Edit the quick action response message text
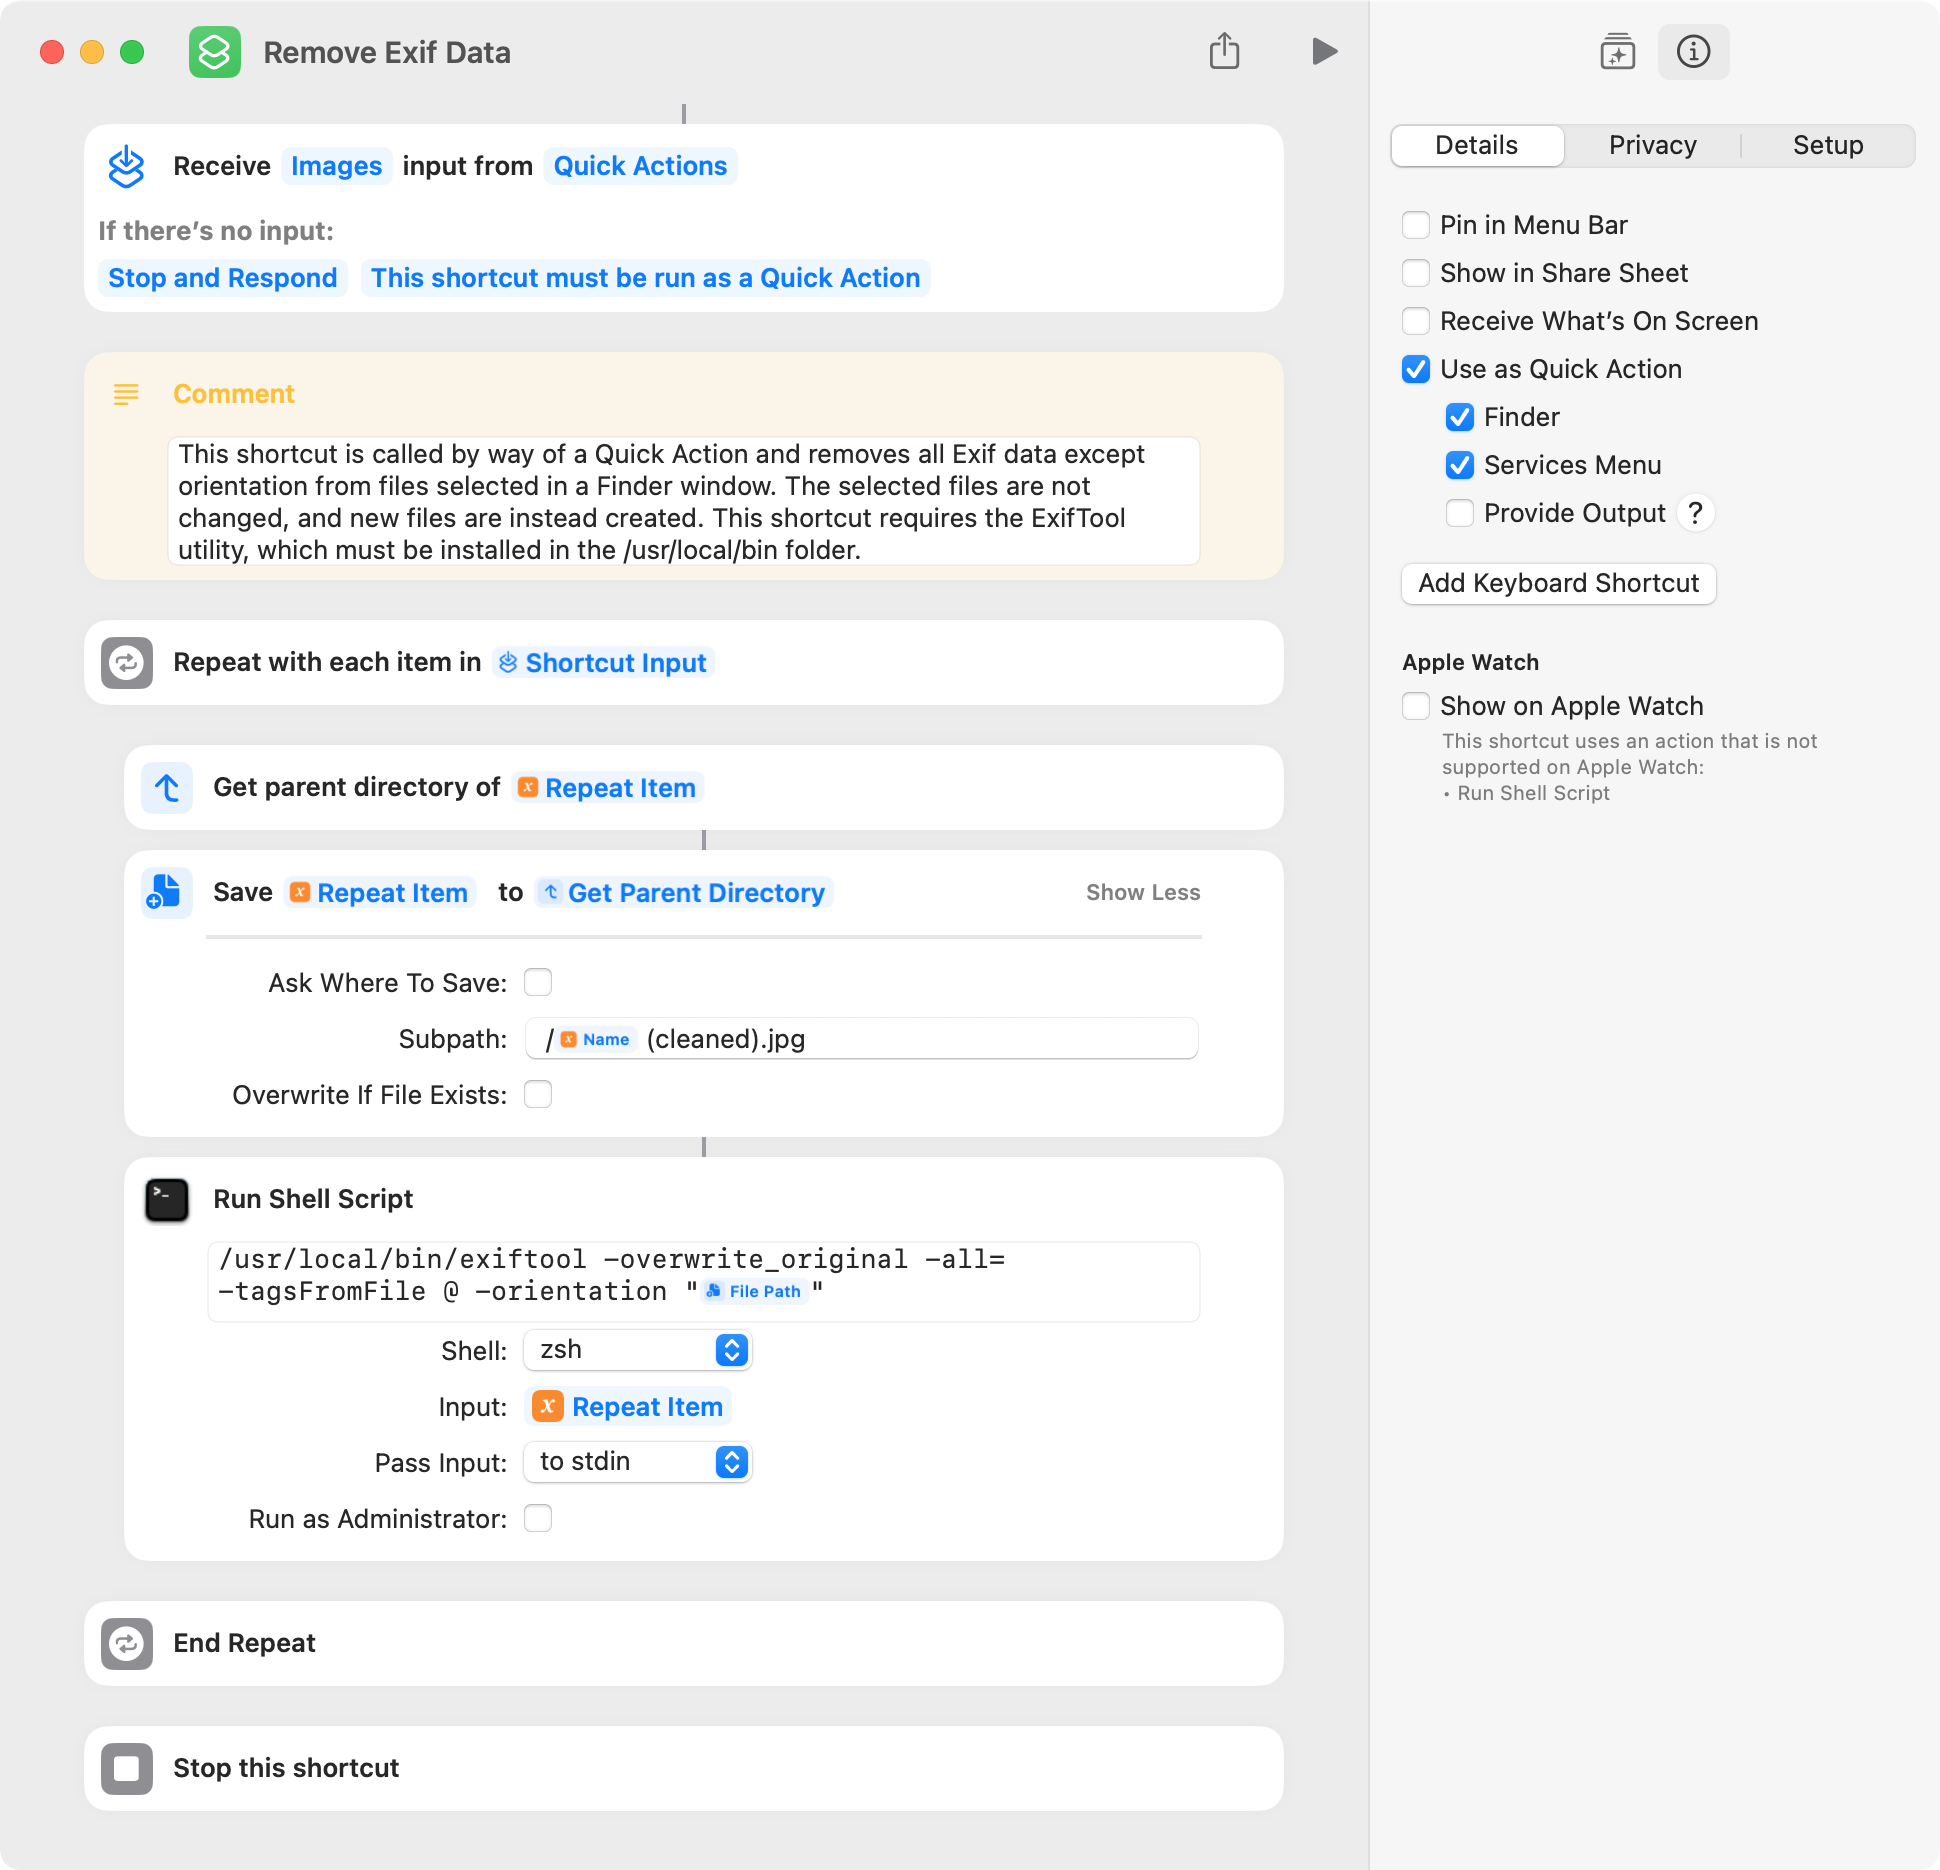 (x=646, y=278)
